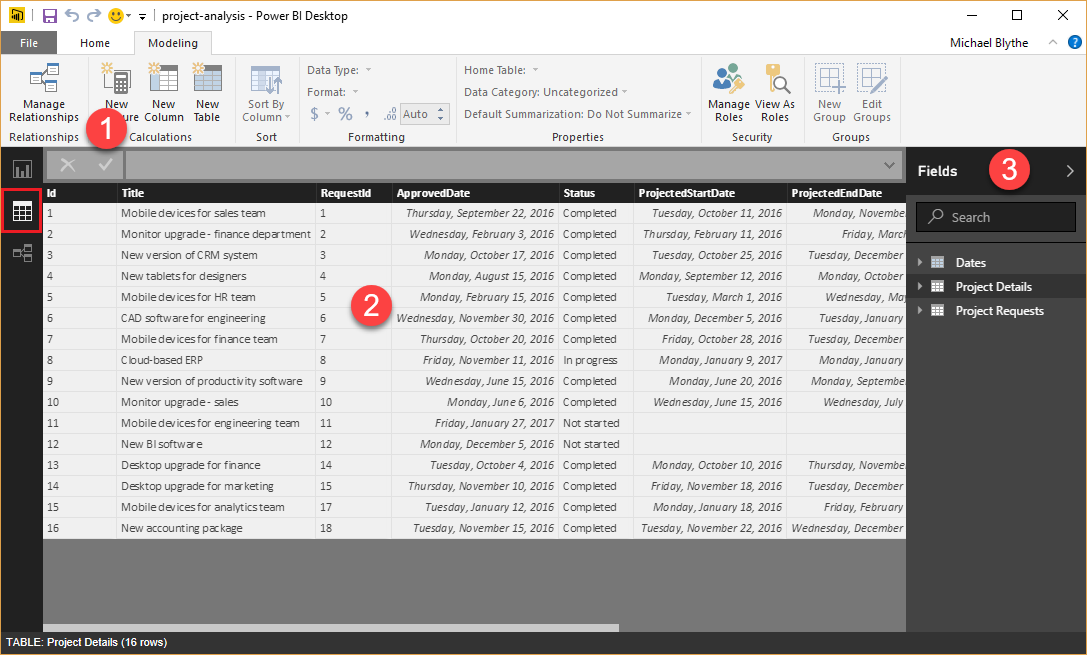1087x655 pixels.
Task: Click the Fields search box
Action: click(995, 217)
